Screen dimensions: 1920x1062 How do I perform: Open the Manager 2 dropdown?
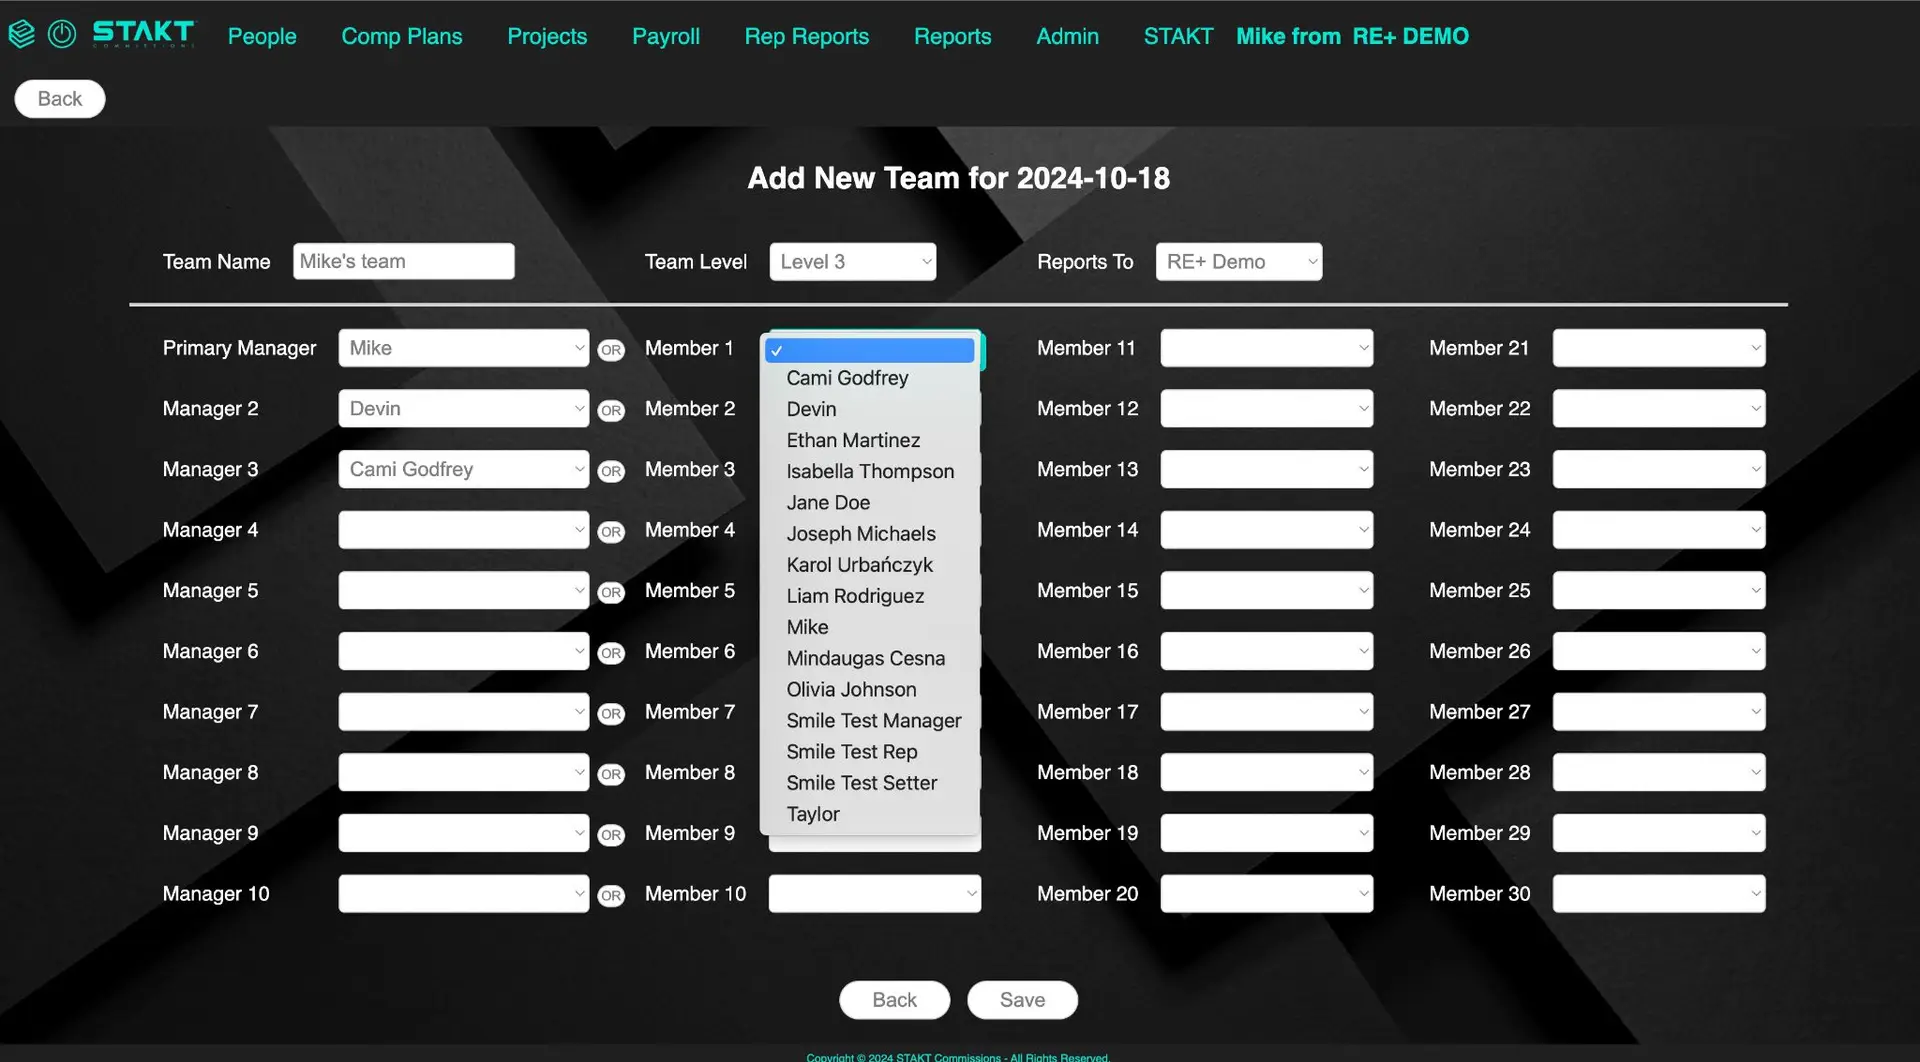click(x=464, y=409)
